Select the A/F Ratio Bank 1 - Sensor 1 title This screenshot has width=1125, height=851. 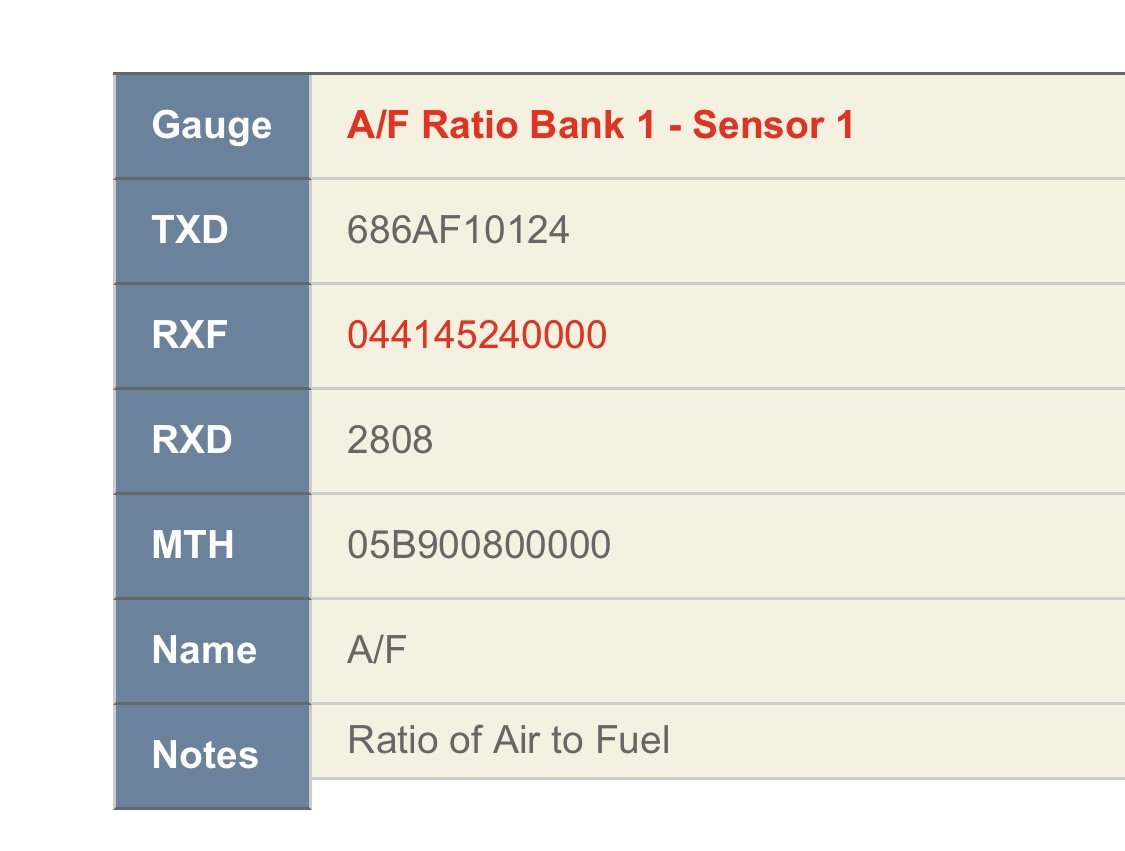[601, 125]
